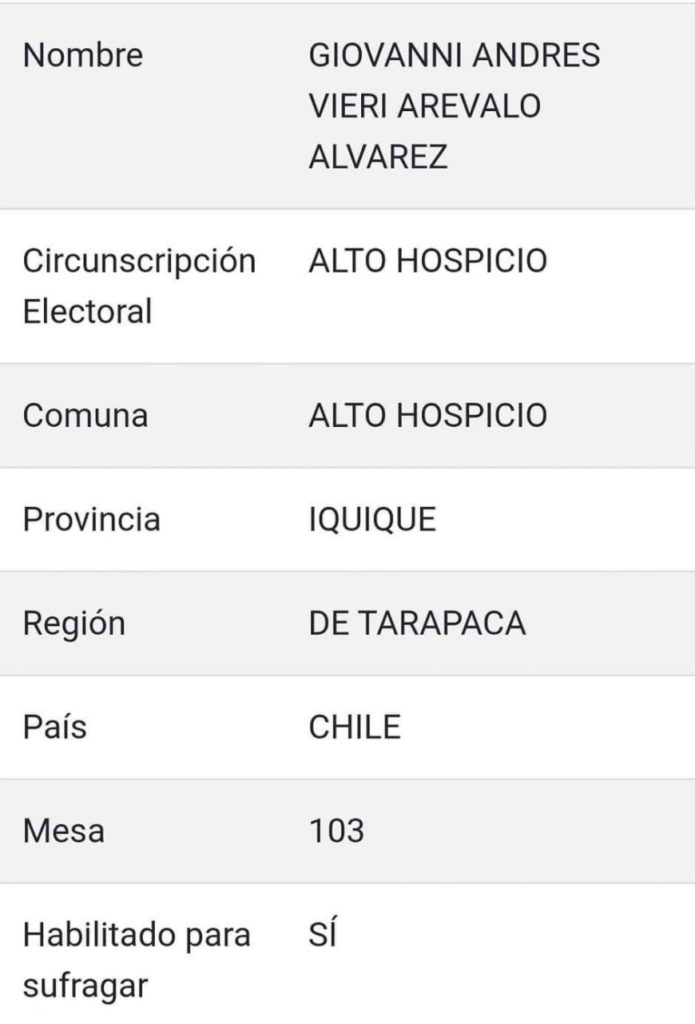This screenshot has height=1024, width=695.
Task: Click the word Electoral in second row
Action: click(x=88, y=312)
